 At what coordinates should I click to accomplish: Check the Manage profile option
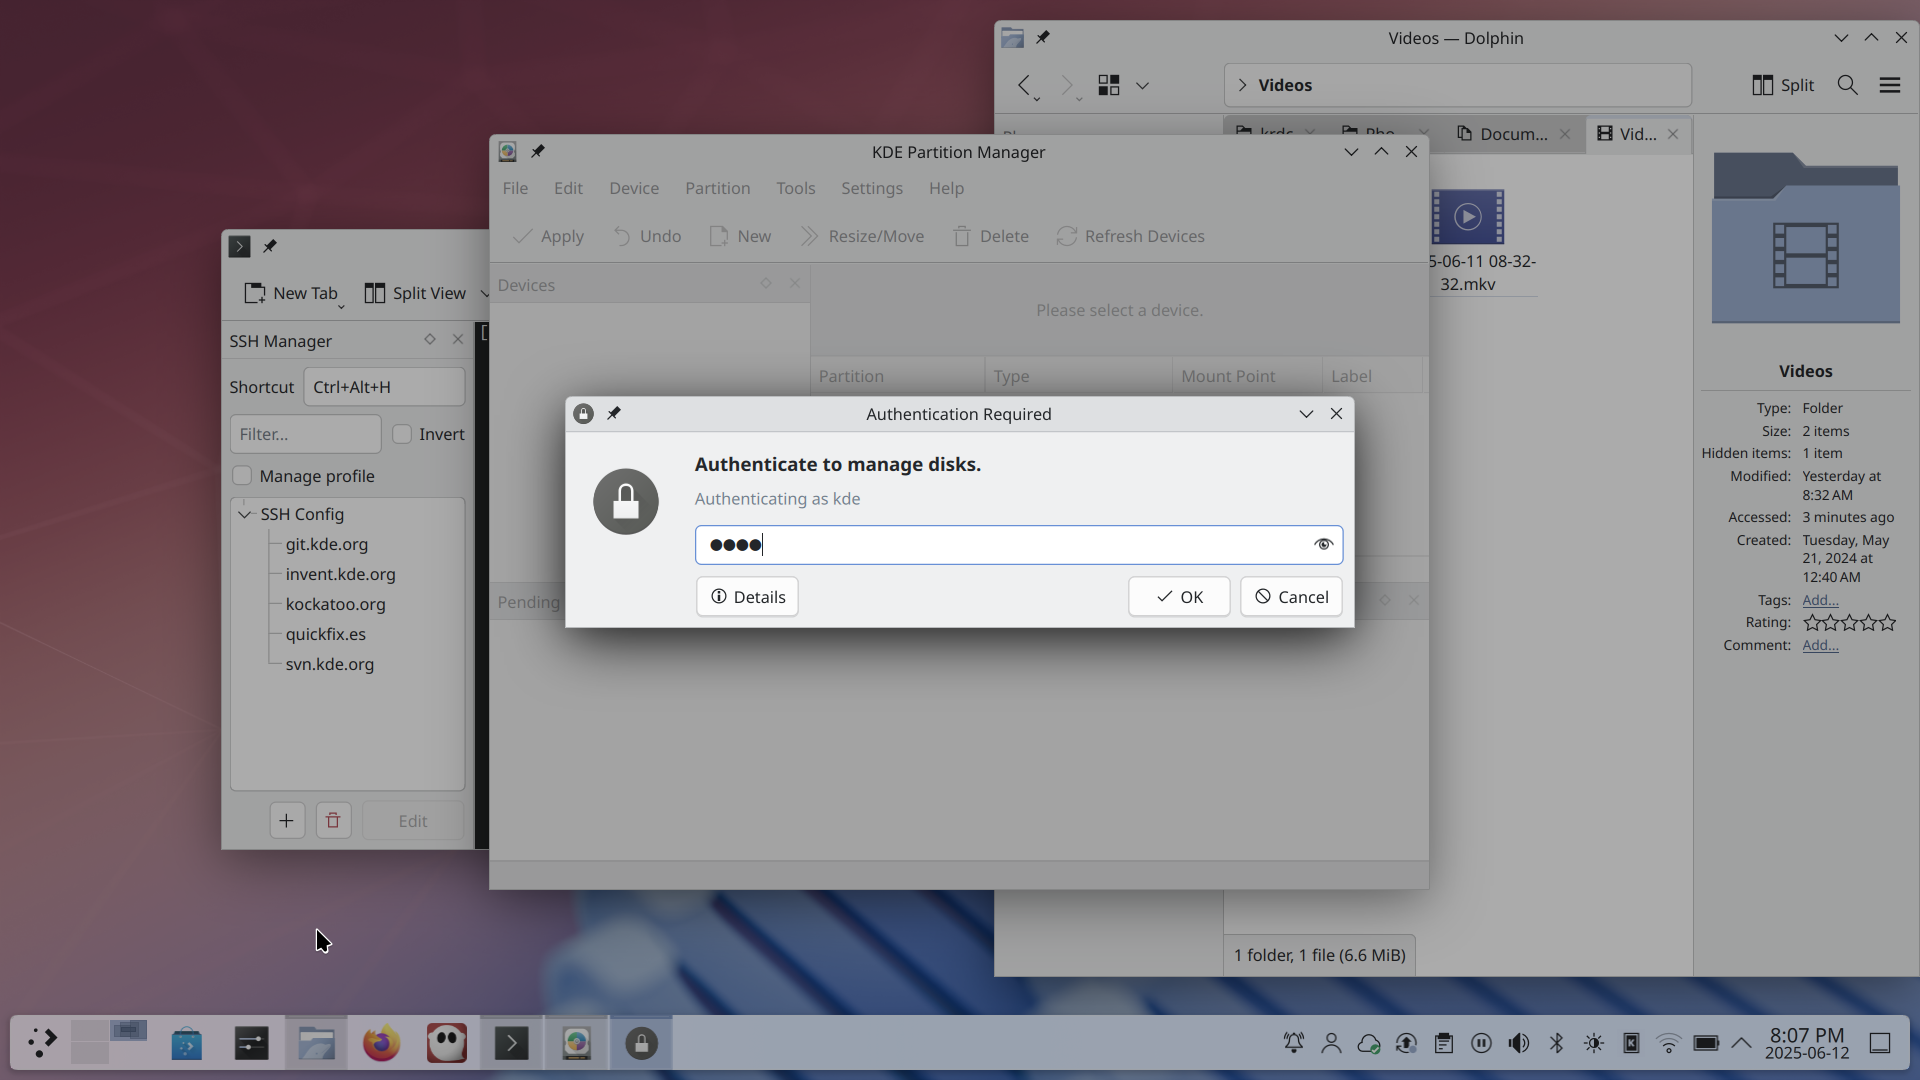[x=242, y=476]
